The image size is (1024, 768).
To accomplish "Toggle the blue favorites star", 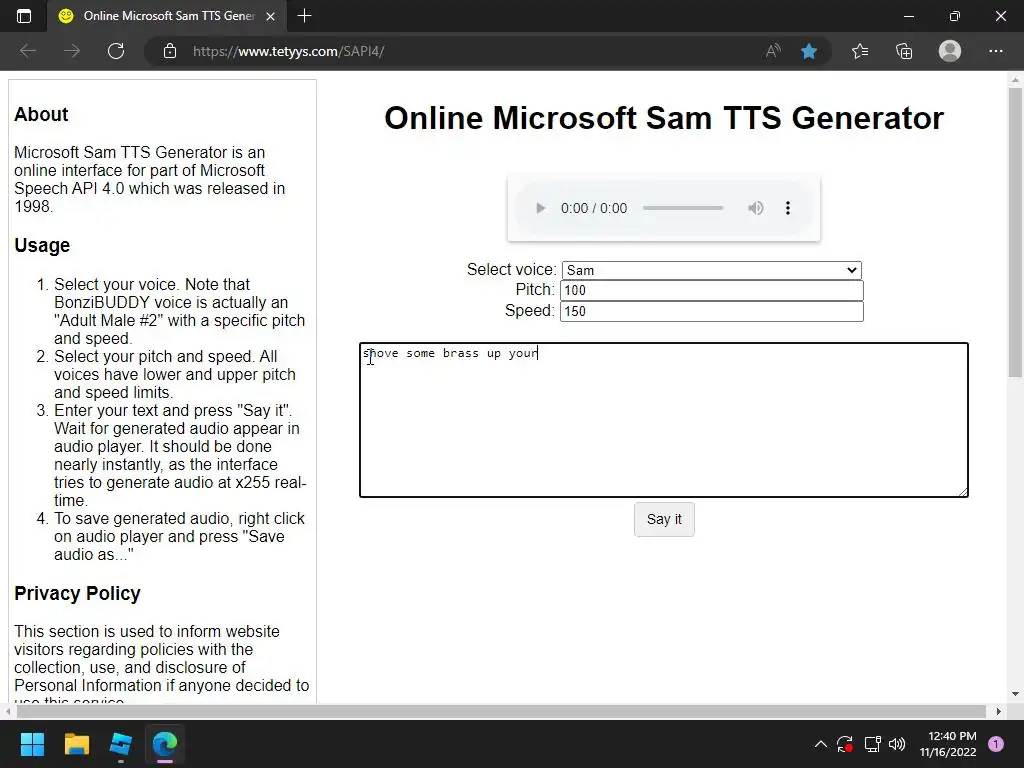I will point(809,51).
